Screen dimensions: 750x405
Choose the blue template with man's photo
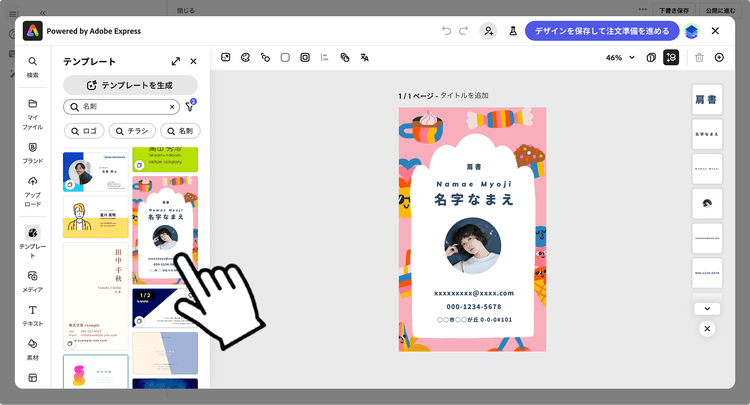click(x=96, y=172)
